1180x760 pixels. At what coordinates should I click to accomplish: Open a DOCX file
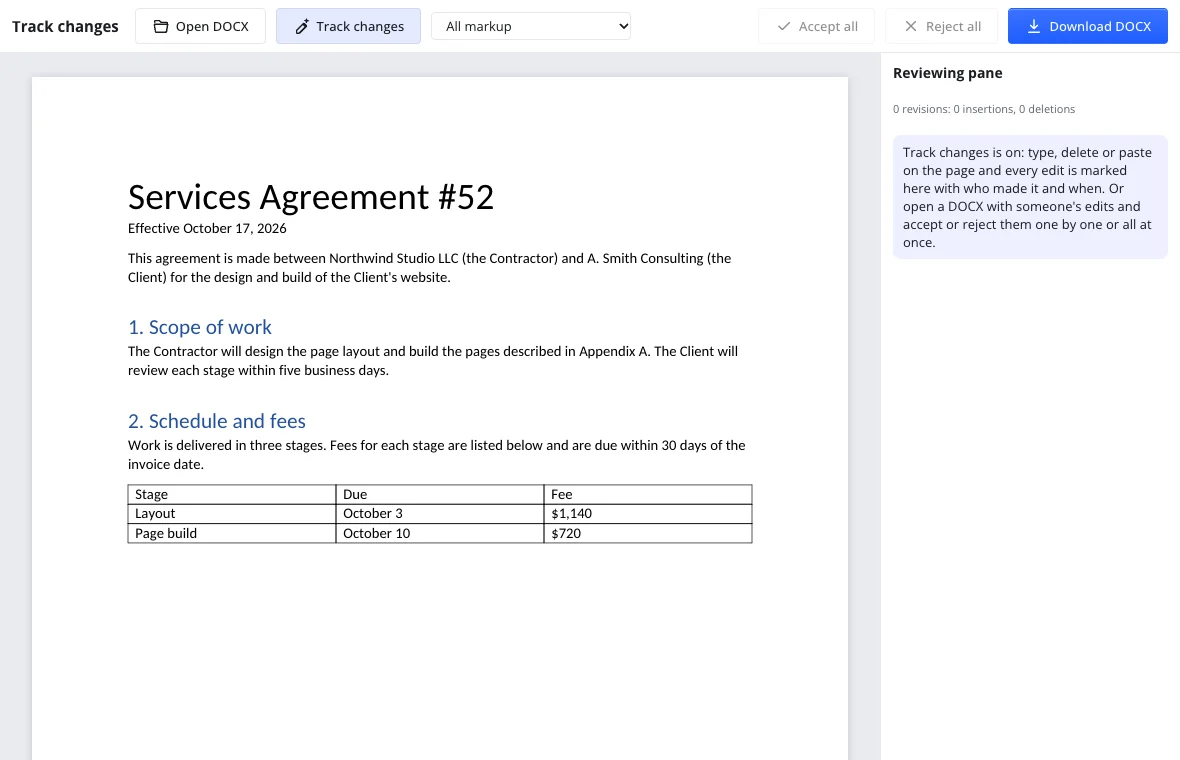click(x=200, y=26)
